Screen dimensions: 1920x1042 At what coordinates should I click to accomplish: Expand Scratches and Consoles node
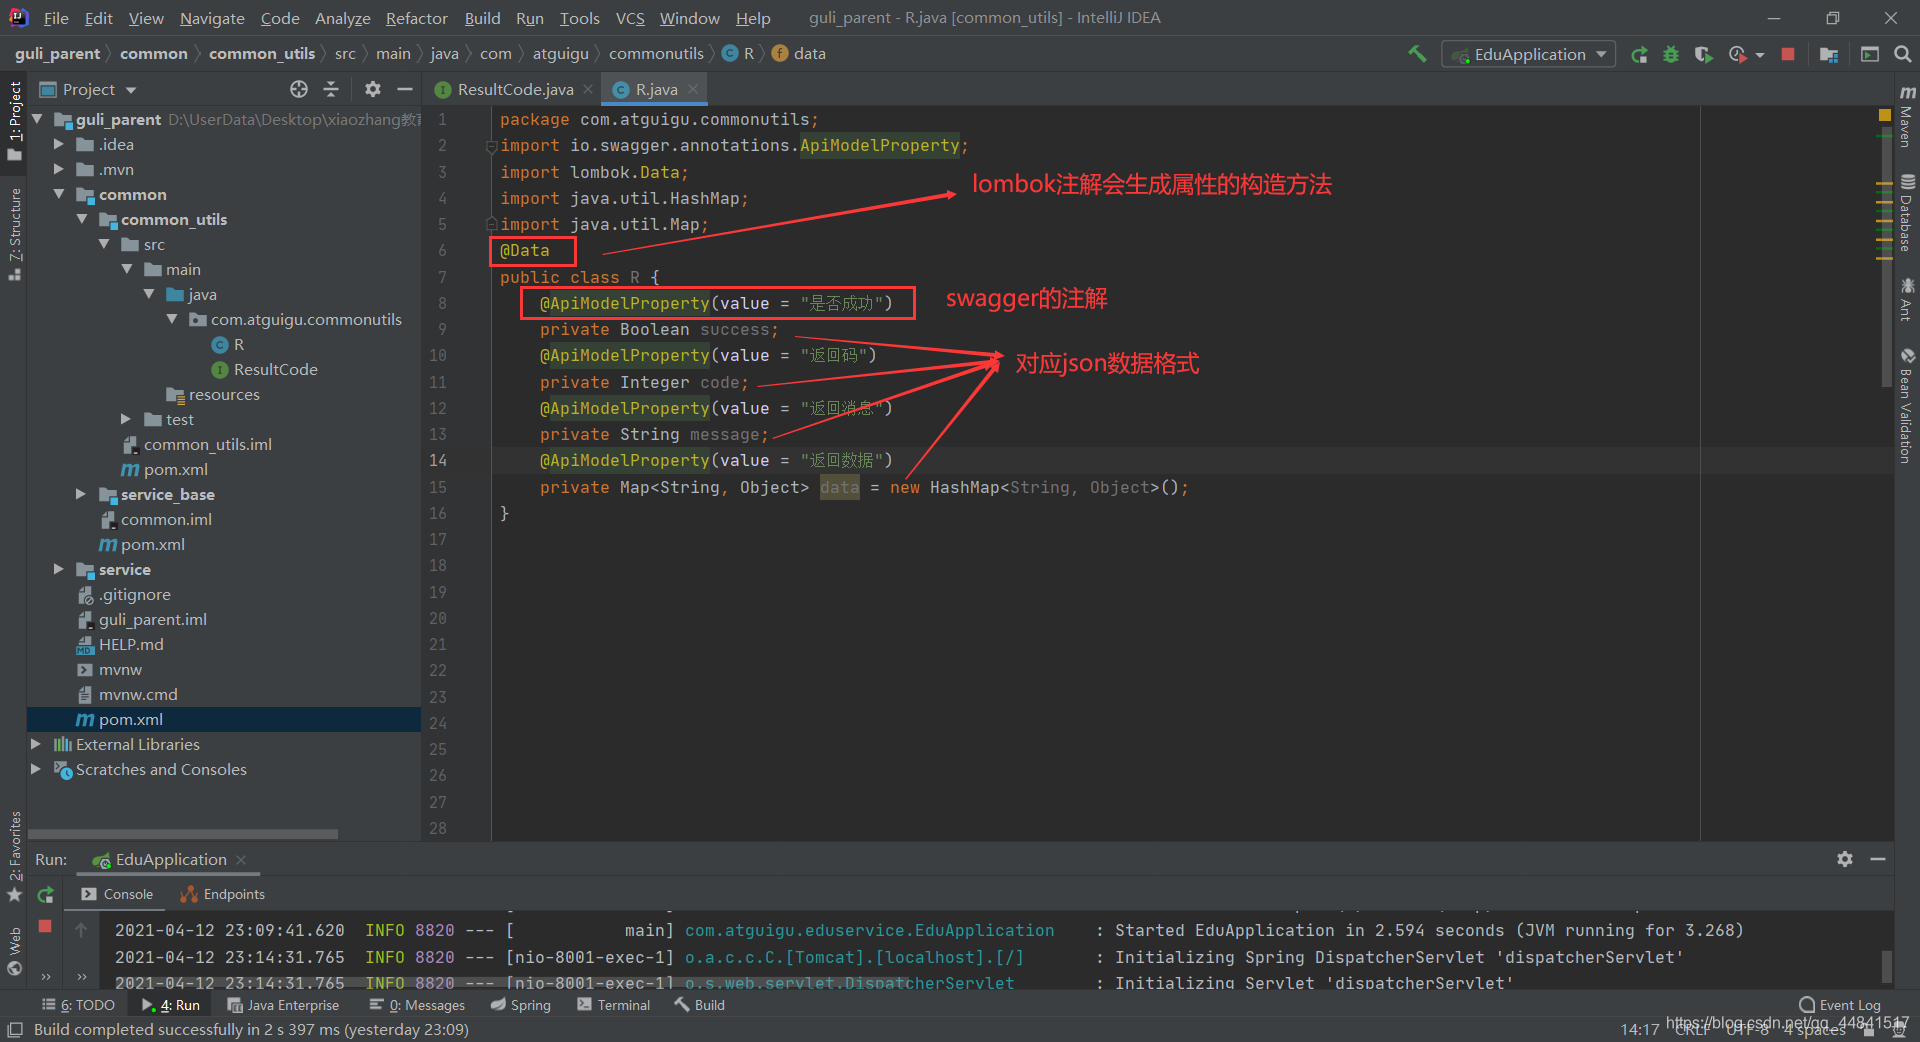coord(36,769)
